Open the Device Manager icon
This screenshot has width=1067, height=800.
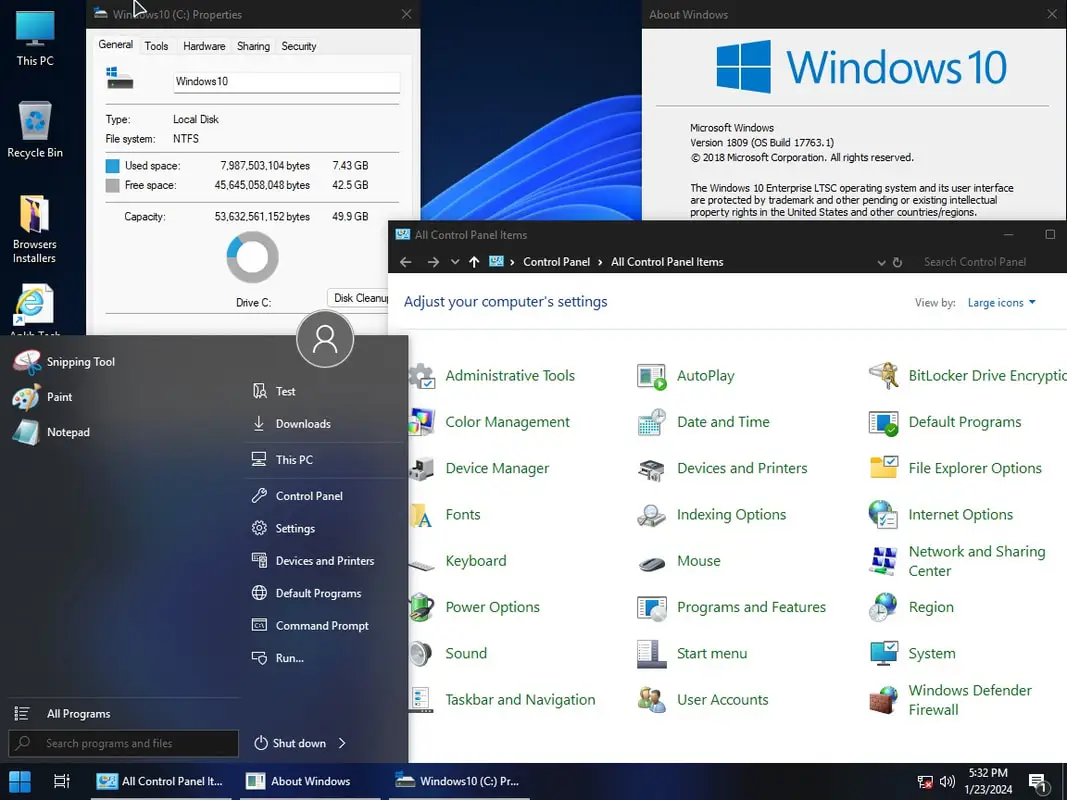pyautogui.click(x=422, y=468)
